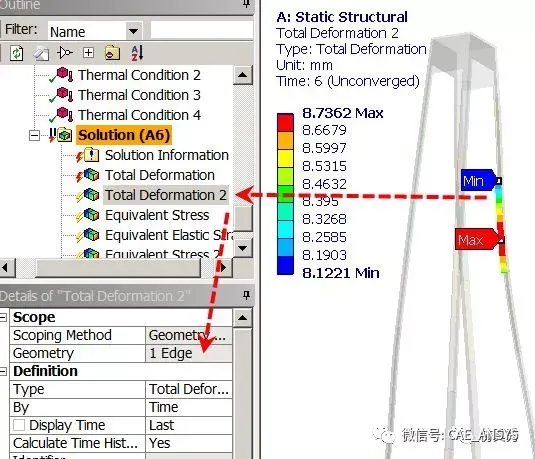Click the A-Z sort icon
535x459 pixels.
click(x=137, y=53)
